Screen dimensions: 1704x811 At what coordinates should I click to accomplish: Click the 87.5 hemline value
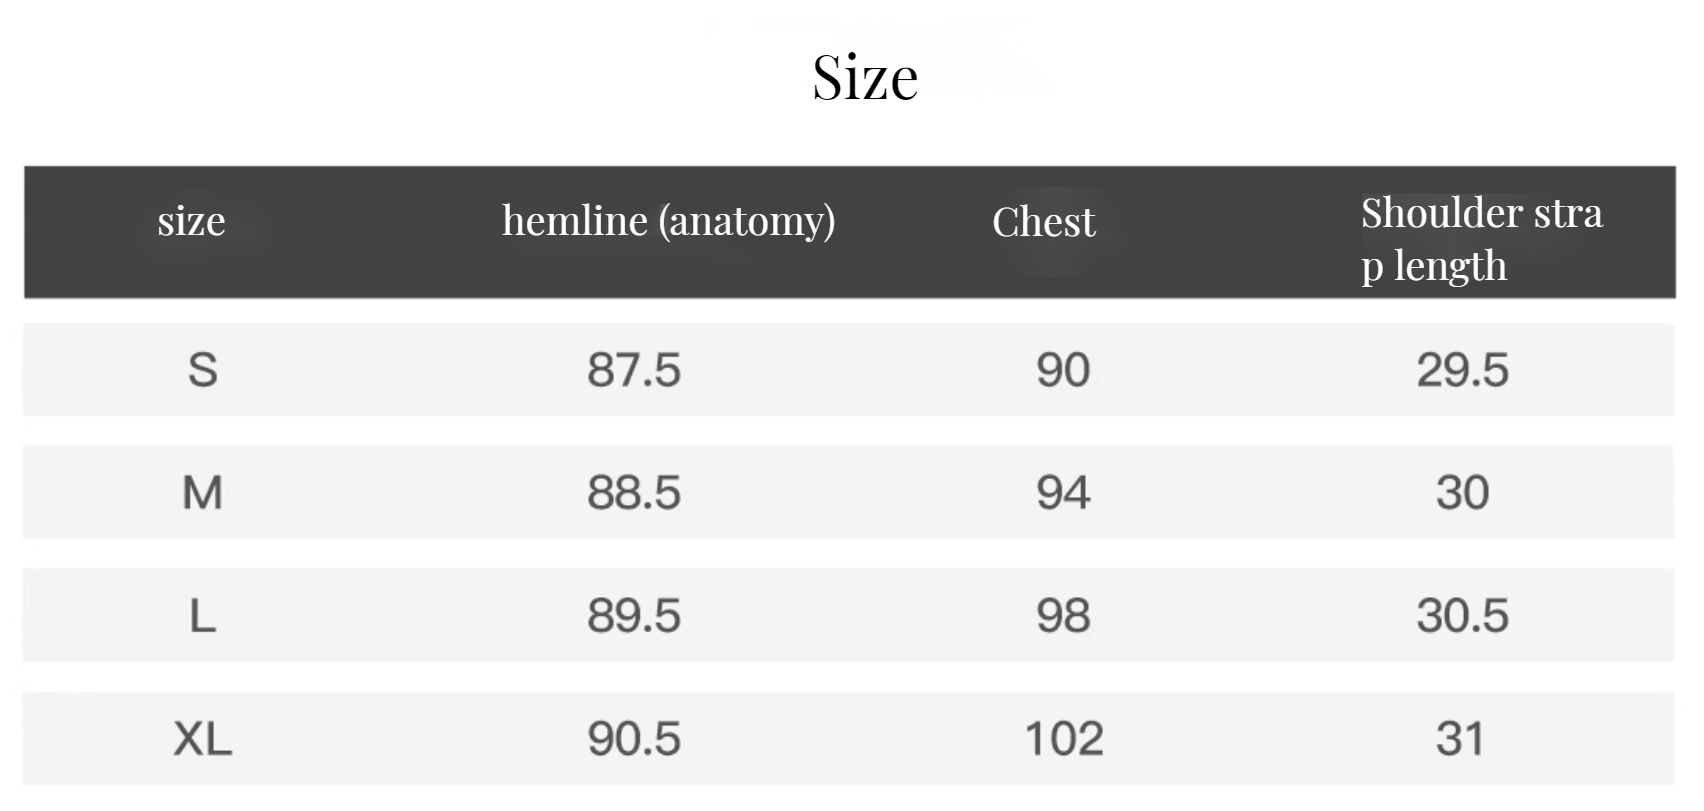coord(634,370)
